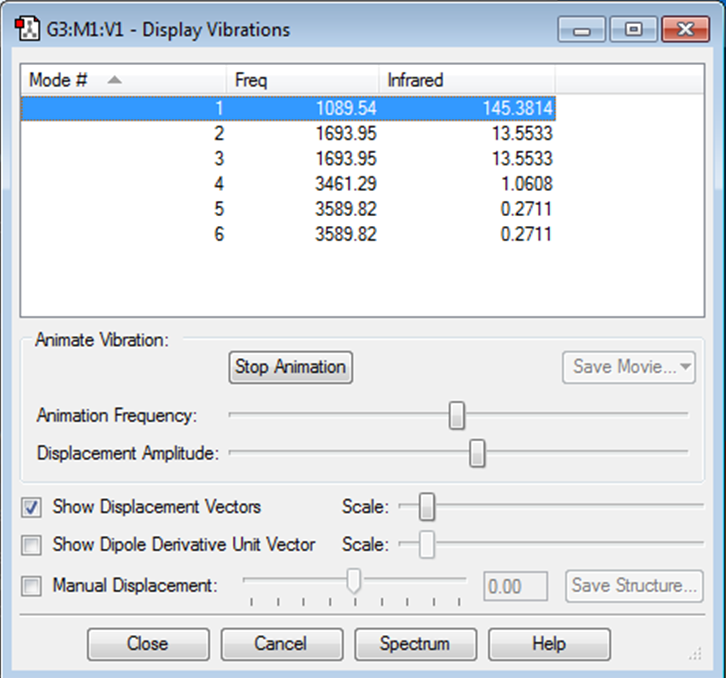Viewport: 726px width, 678px height.
Task: Click the Manual Displacement slider handle
Action: click(354, 581)
